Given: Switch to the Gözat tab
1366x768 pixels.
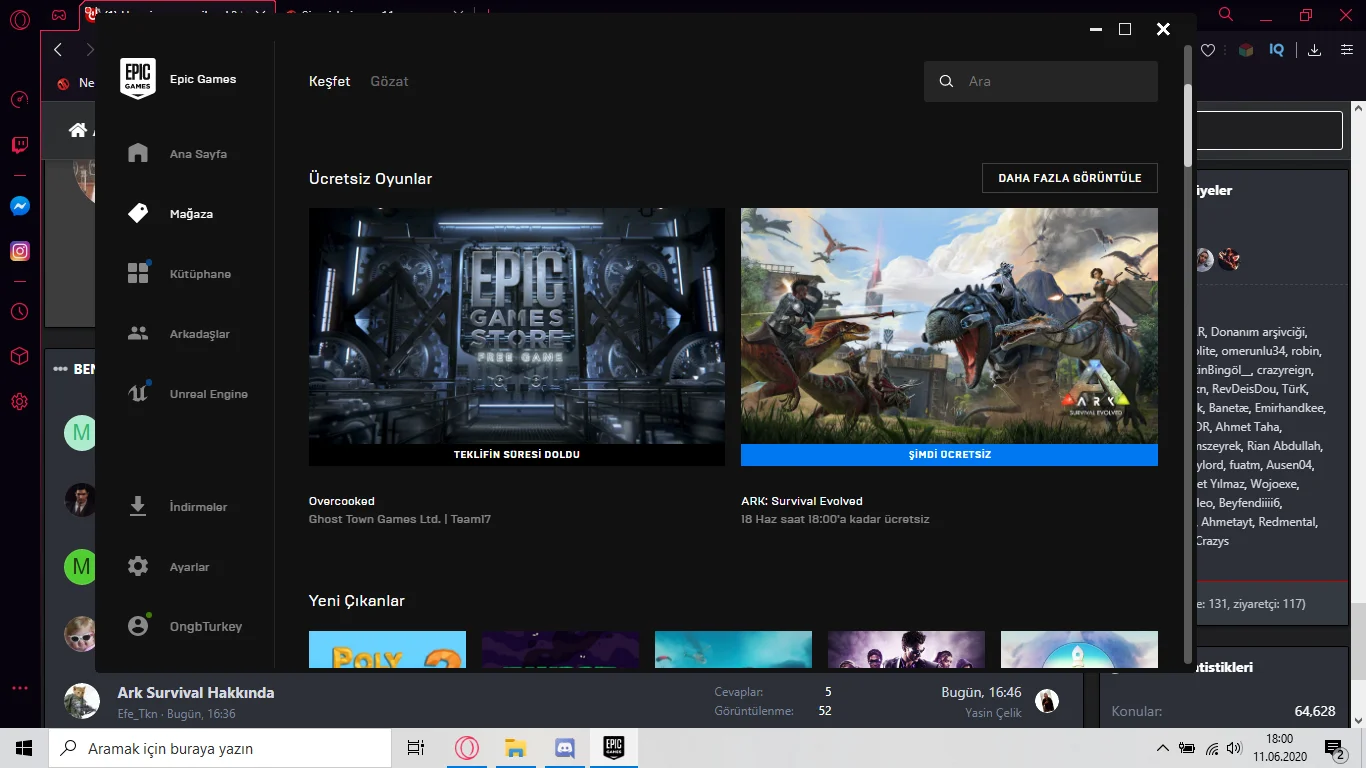Looking at the screenshot, I should 389,81.
